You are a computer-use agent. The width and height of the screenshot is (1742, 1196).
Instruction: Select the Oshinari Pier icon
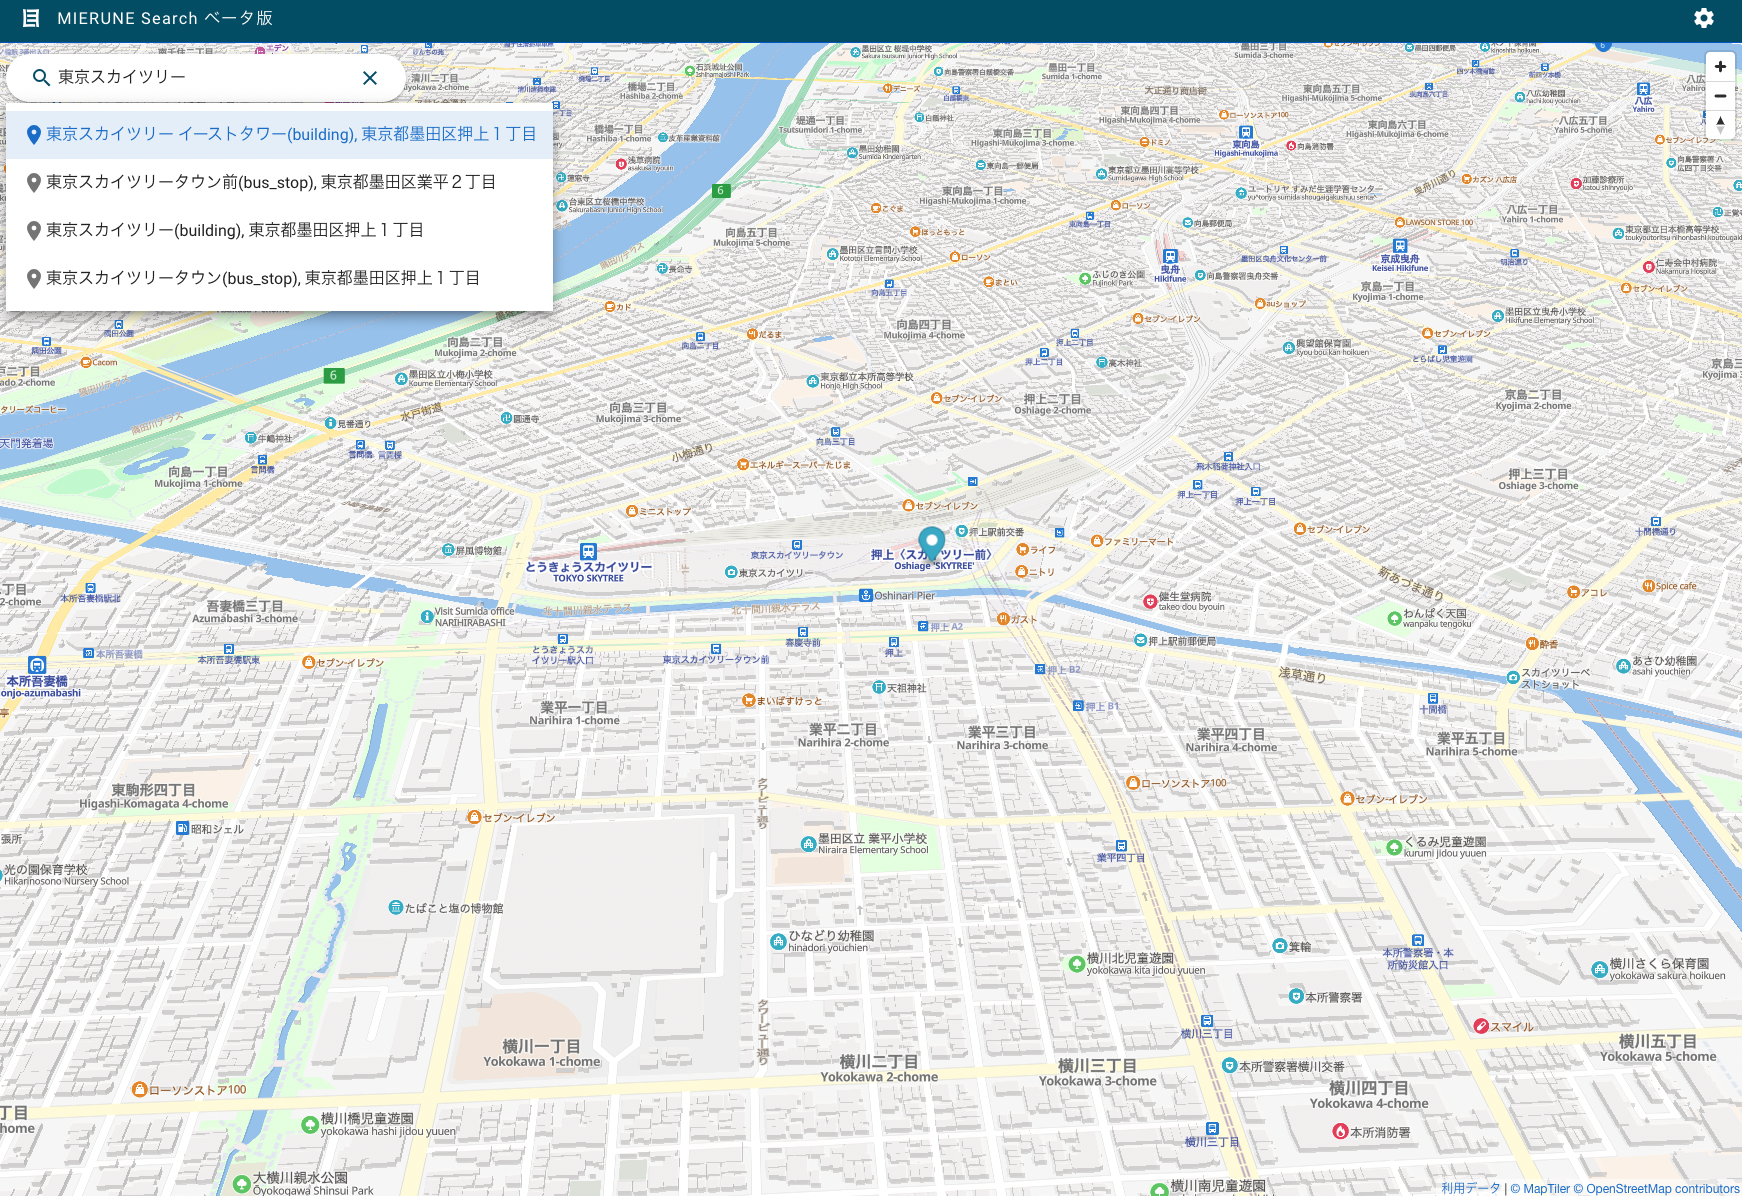[x=866, y=595]
